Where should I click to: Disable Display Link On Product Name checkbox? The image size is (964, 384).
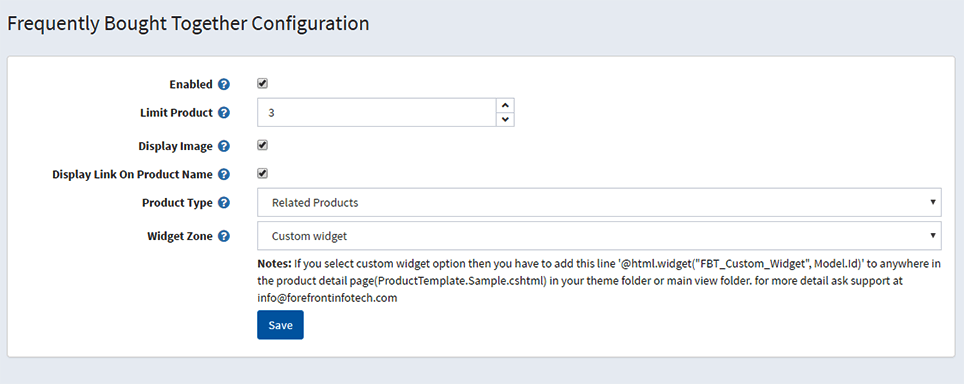[x=262, y=173]
